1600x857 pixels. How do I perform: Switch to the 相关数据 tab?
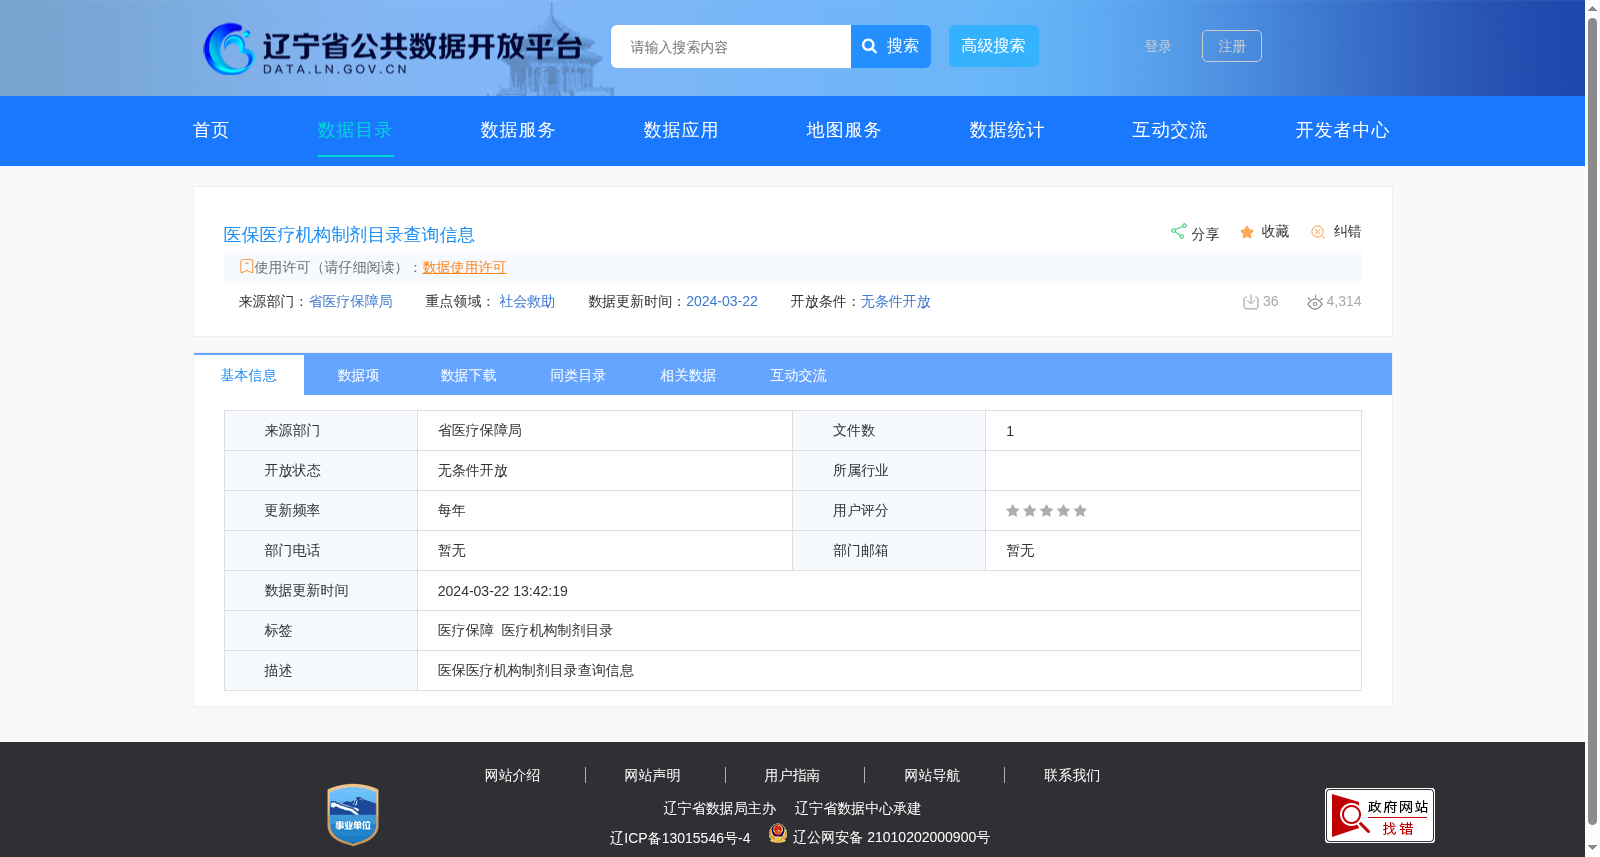pyautogui.click(x=689, y=375)
